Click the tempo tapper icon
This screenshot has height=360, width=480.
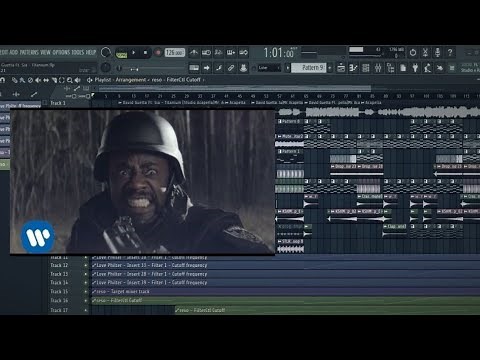427,68
